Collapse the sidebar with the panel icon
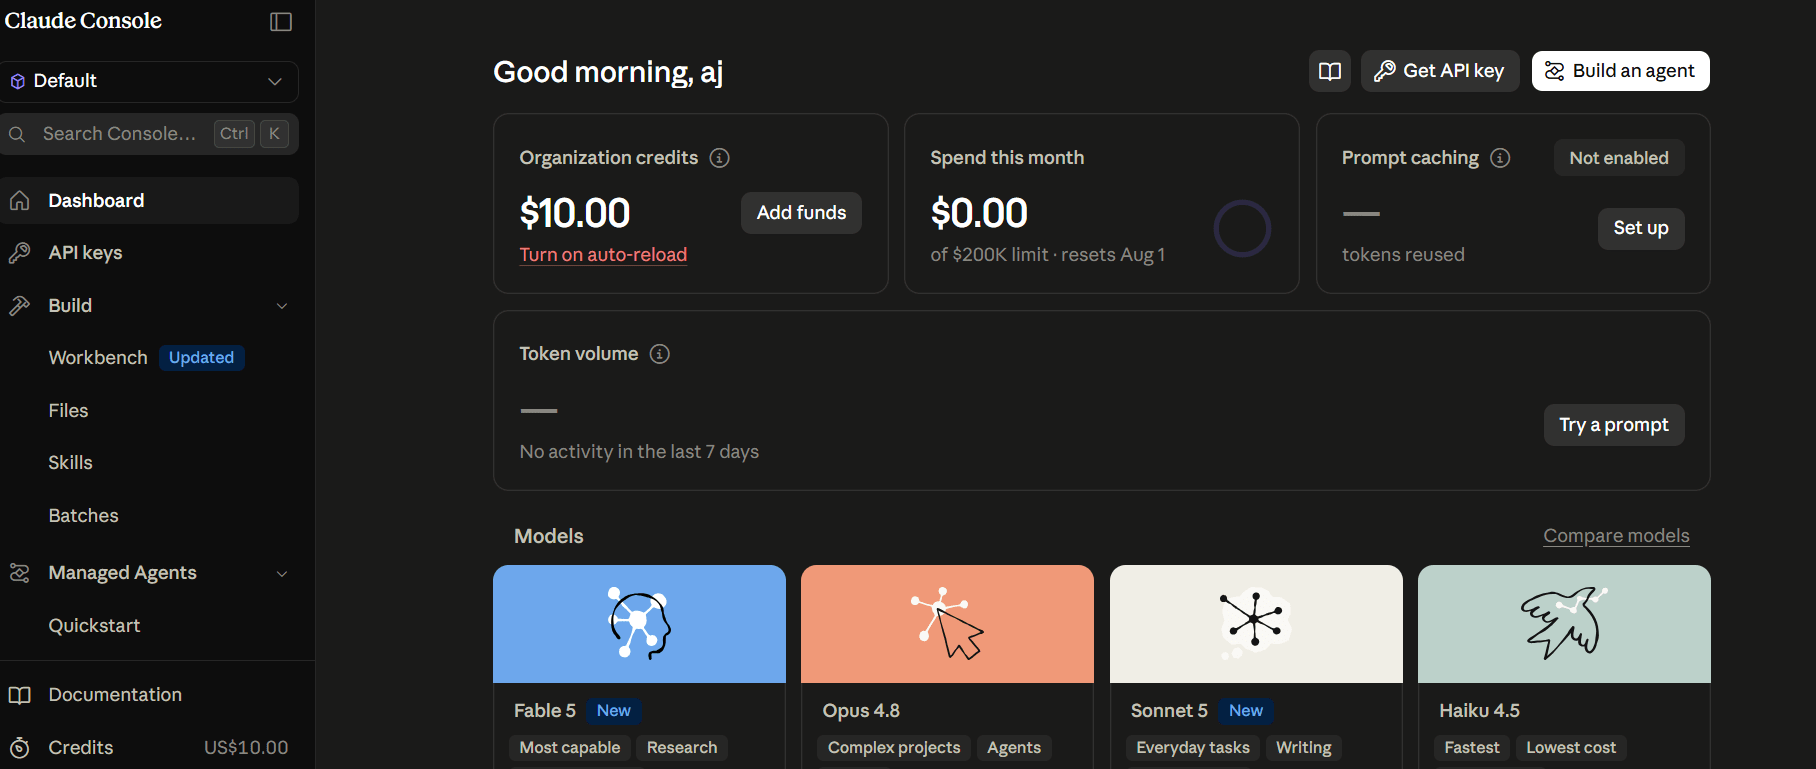Viewport: 1816px width, 769px height. [x=281, y=22]
